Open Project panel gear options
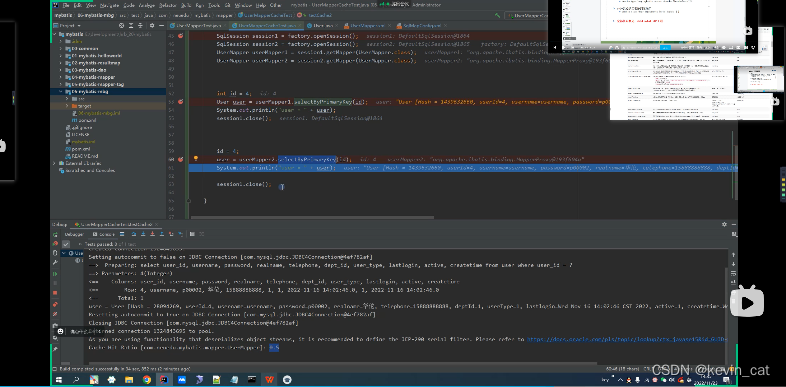Viewport: 786px width, 387px height. click(152, 25)
